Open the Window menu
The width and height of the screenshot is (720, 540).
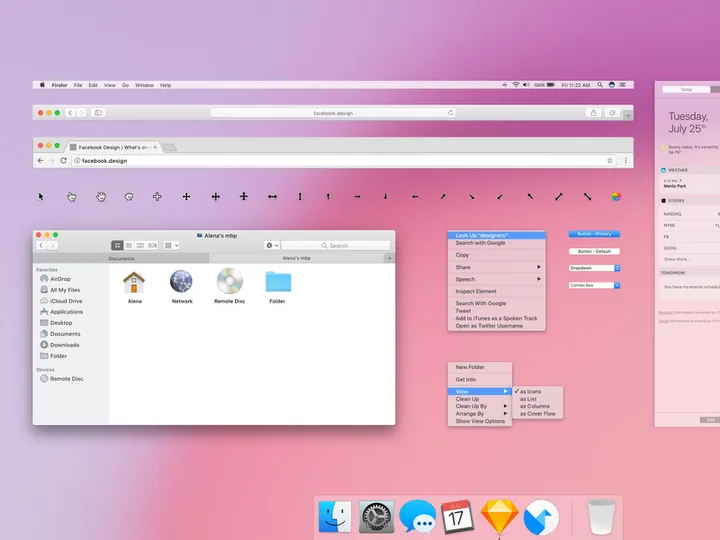(x=144, y=85)
